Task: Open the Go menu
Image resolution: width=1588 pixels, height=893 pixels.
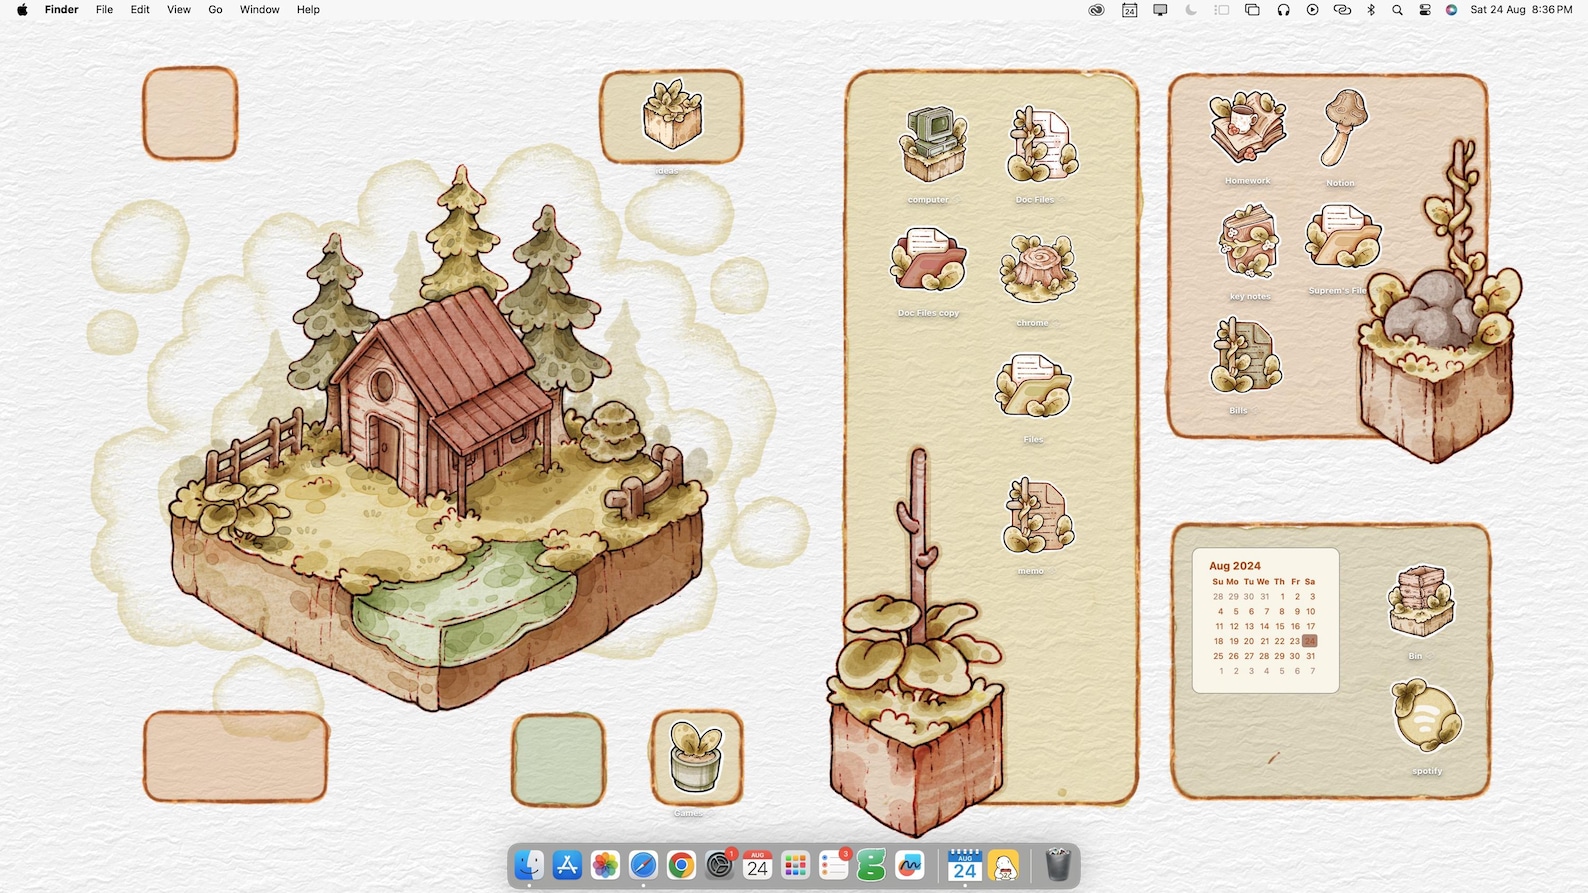Action: (x=215, y=10)
